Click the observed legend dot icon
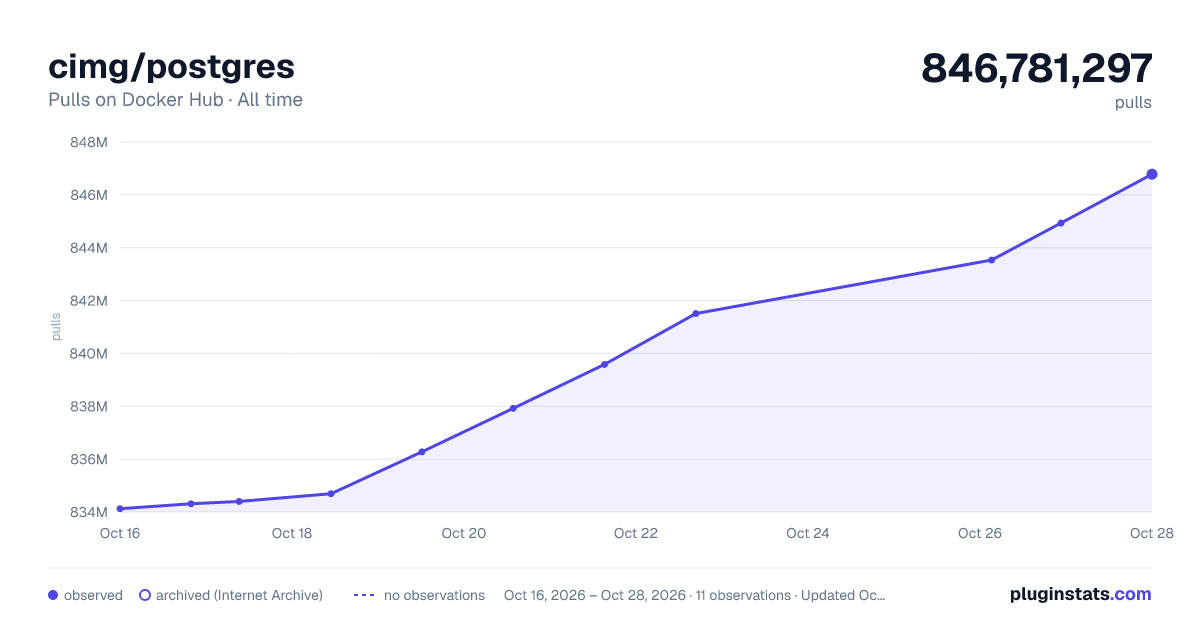 click(x=53, y=595)
